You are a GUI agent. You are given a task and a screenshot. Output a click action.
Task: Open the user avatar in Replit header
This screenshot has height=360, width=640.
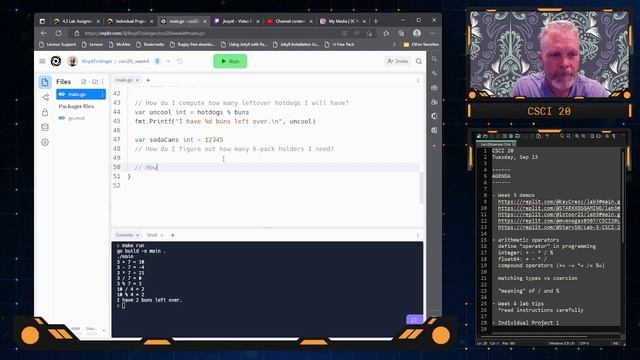click(73, 61)
